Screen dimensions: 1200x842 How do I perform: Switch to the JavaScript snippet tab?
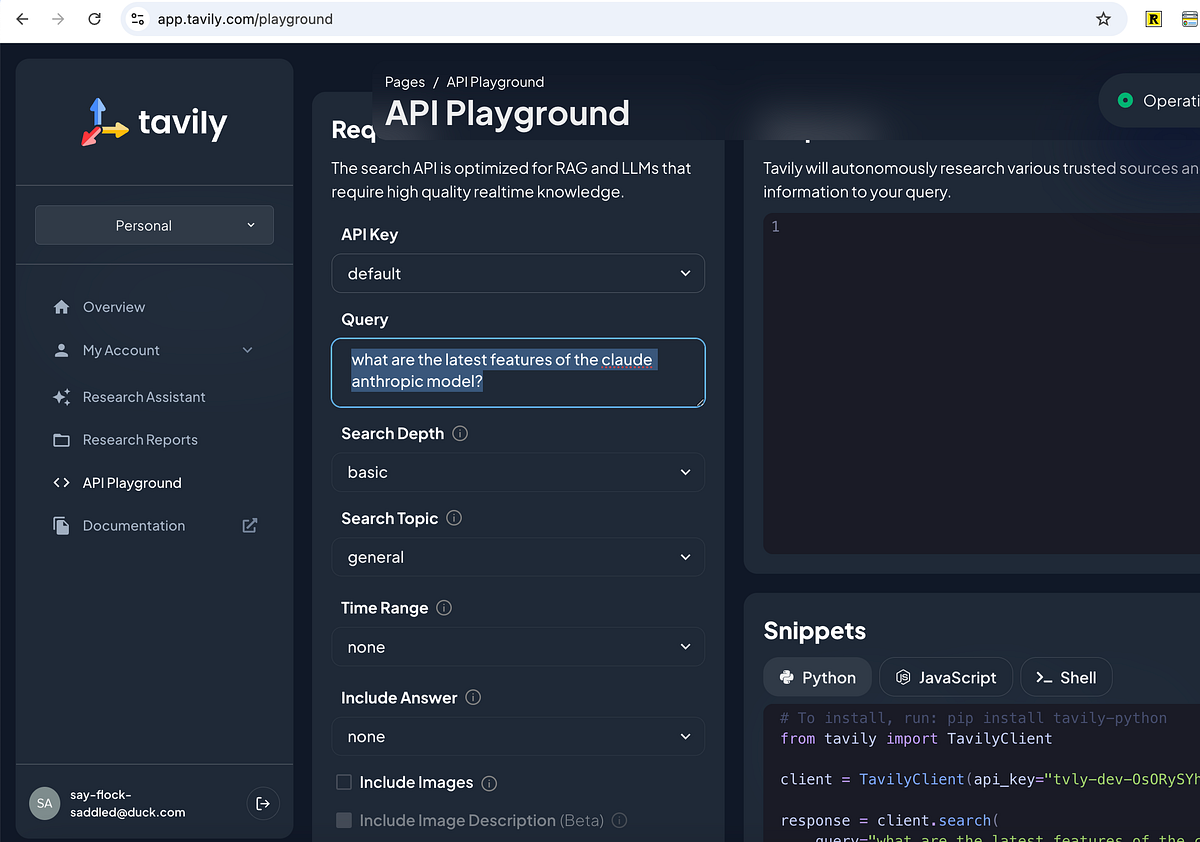point(945,677)
